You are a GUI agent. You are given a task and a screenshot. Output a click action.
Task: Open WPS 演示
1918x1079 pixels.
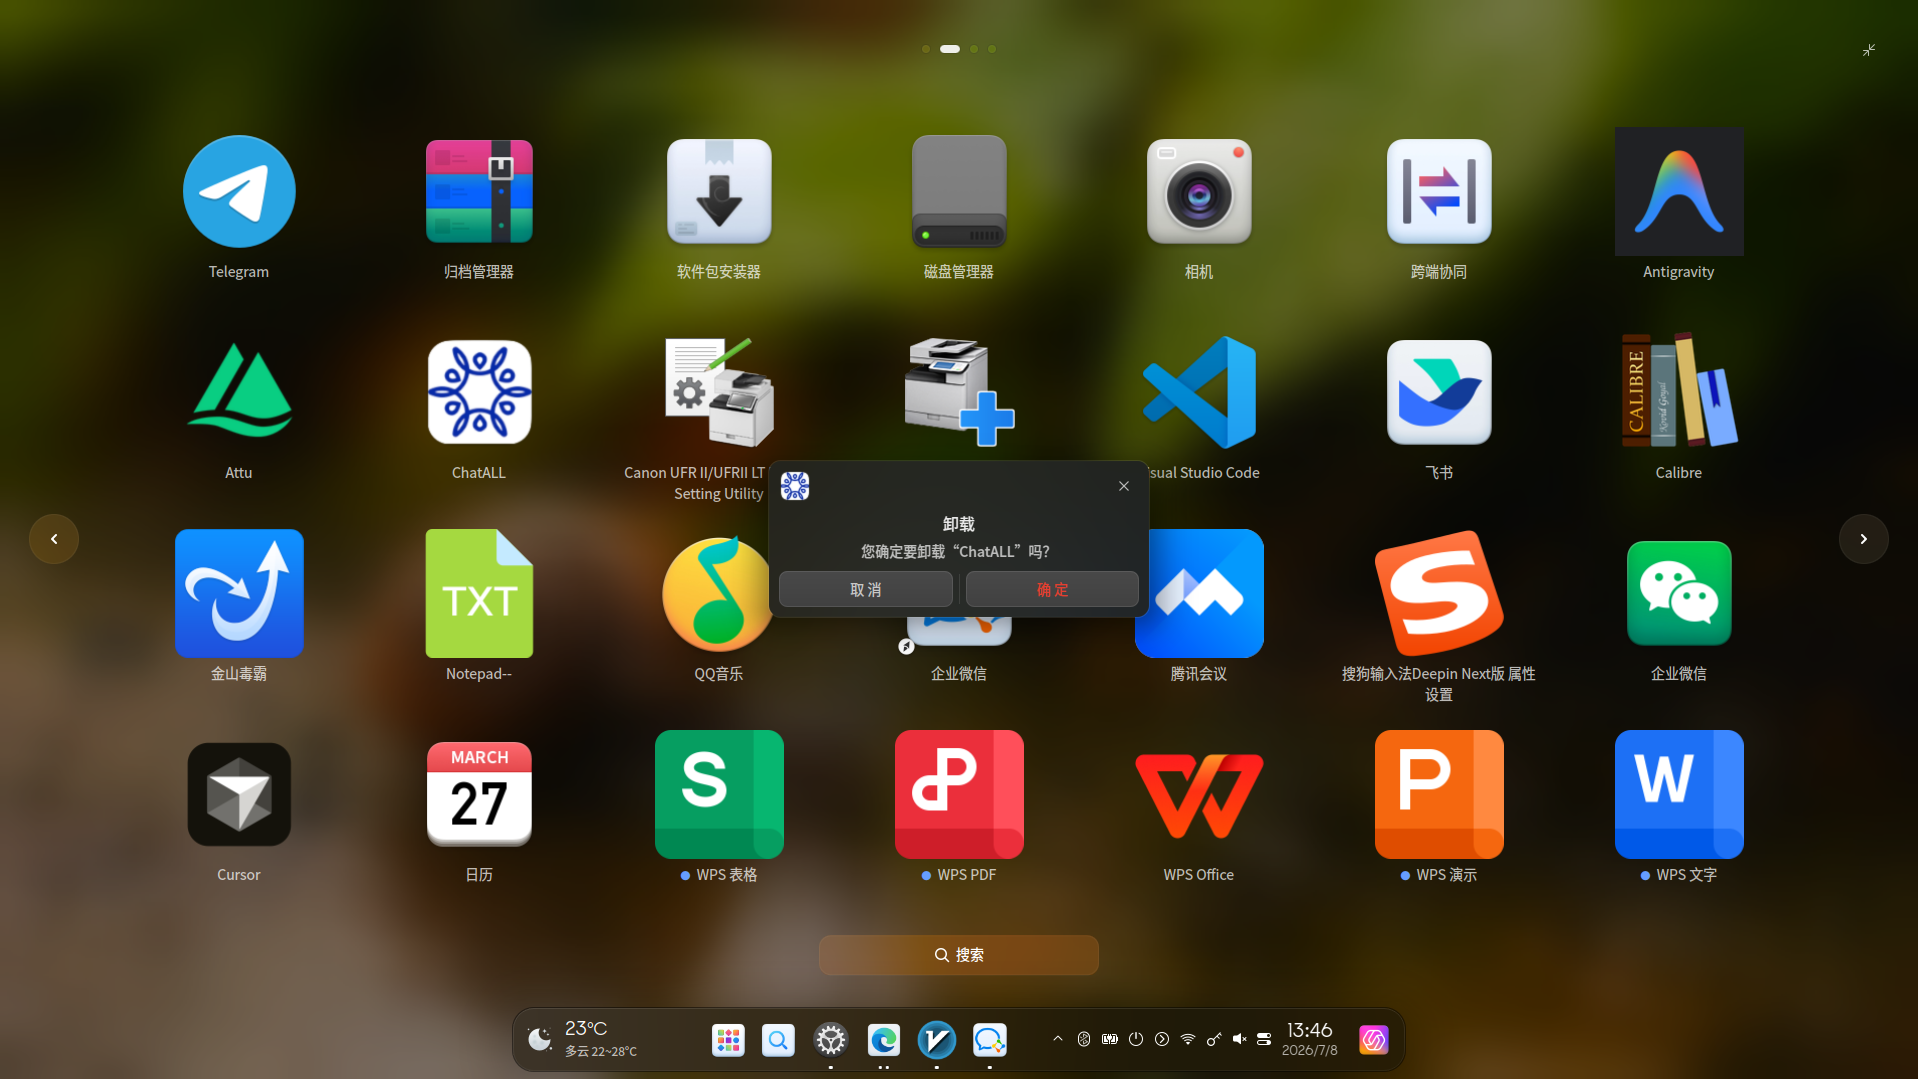pos(1439,794)
